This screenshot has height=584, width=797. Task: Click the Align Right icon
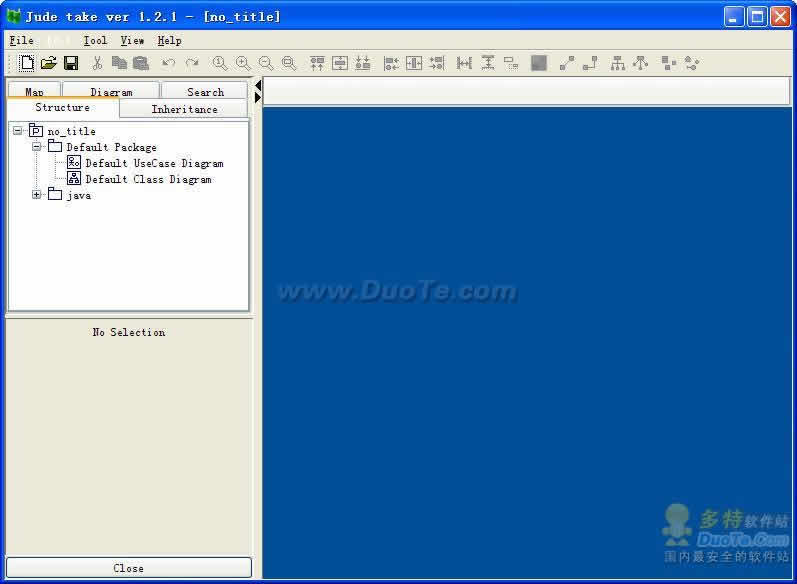[x=437, y=63]
